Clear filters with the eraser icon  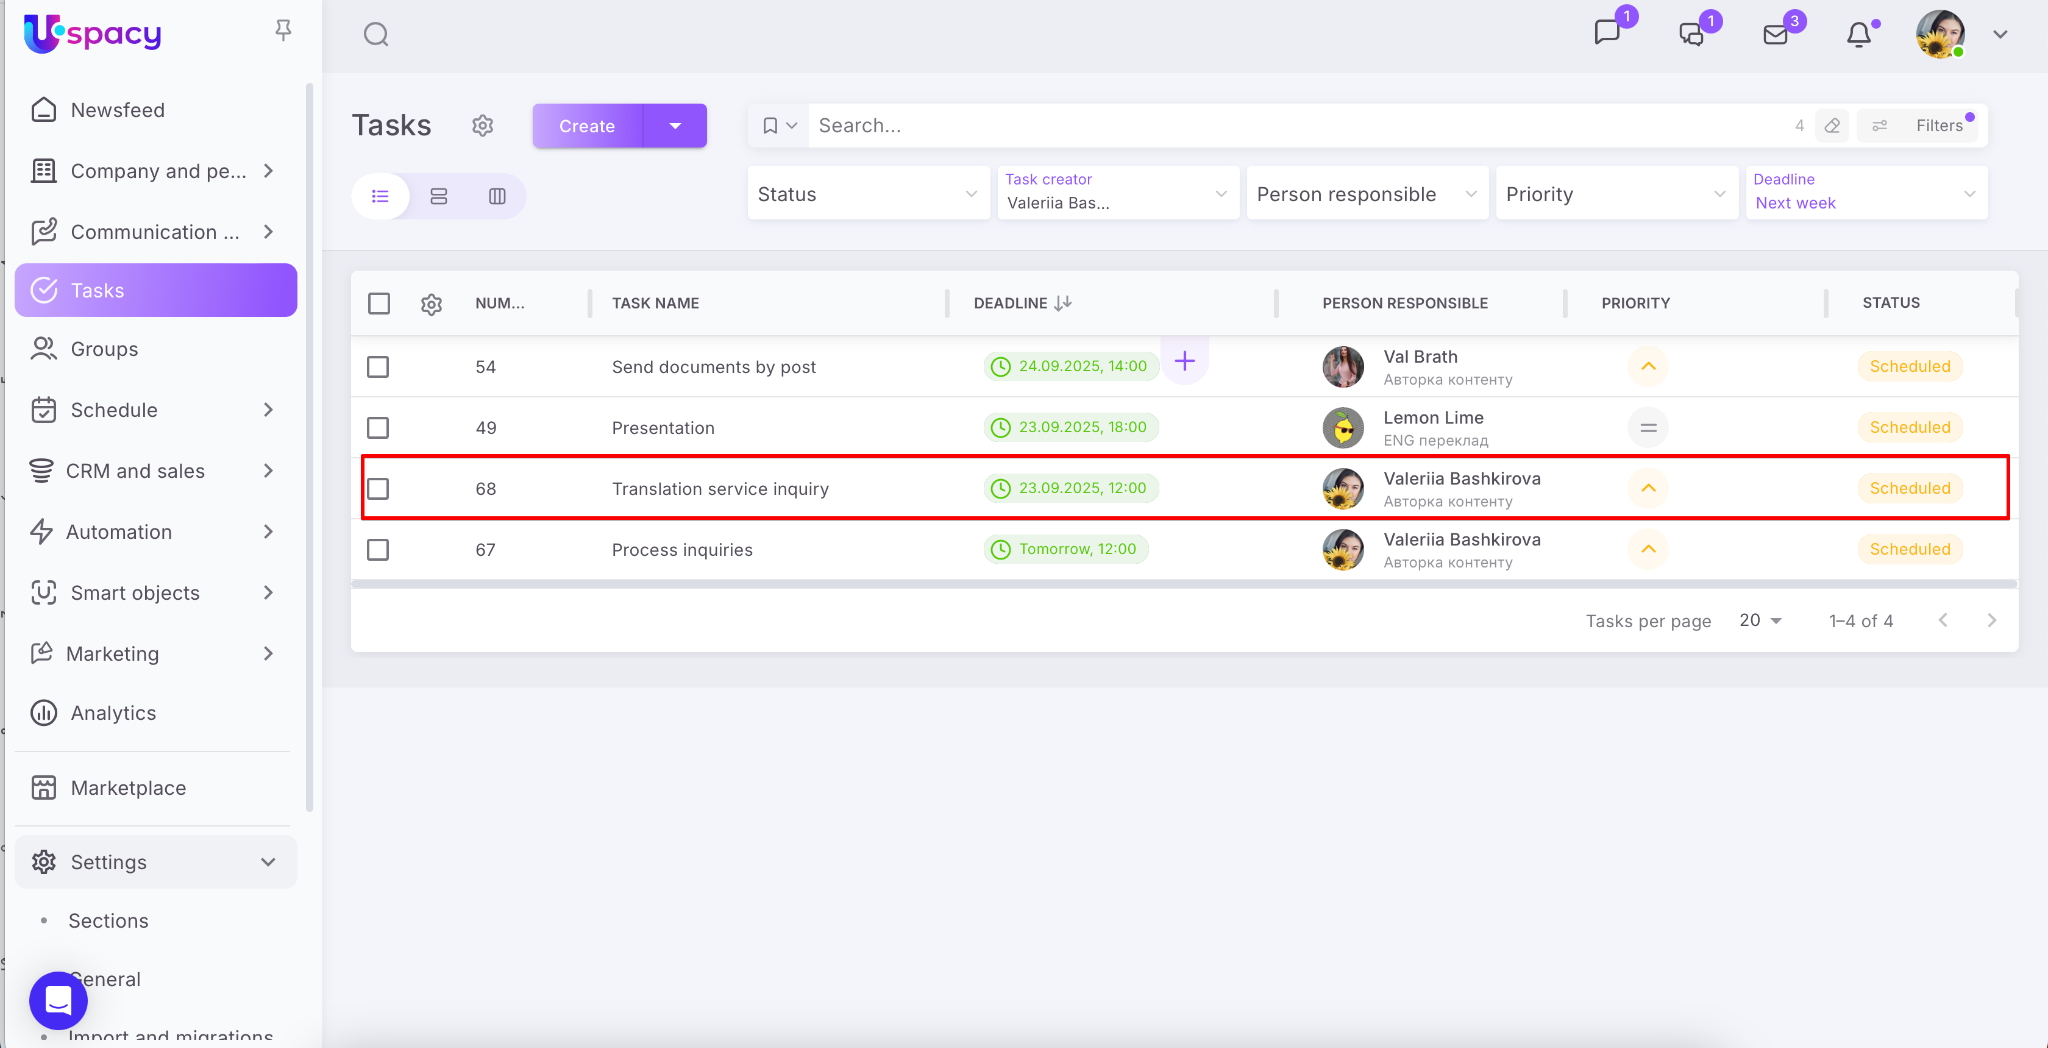[1832, 126]
